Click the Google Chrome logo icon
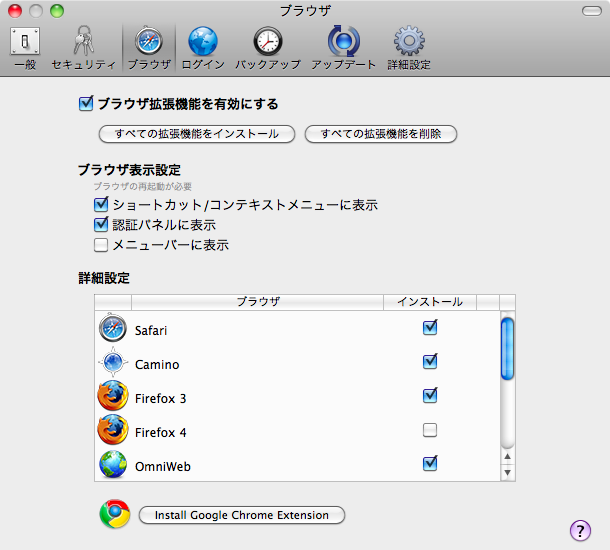The width and height of the screenshot is (610, 550). [115, 514]
